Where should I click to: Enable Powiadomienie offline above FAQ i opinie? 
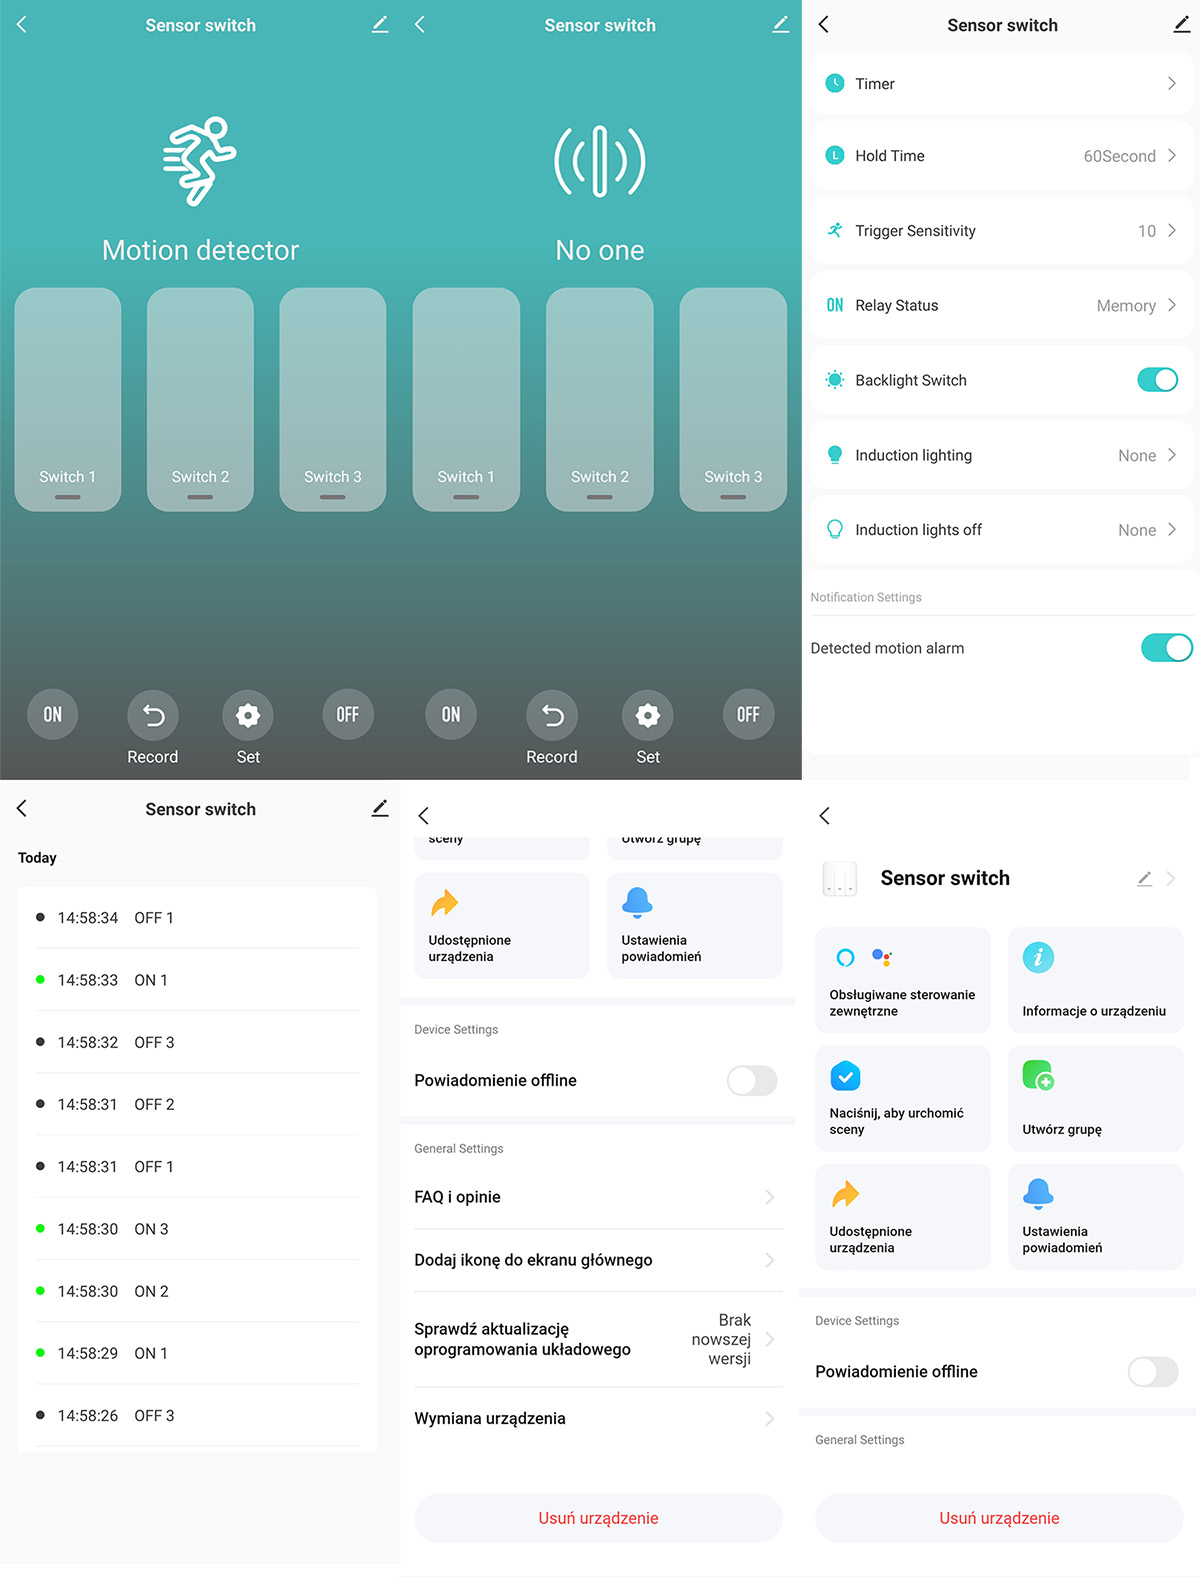(x=751, y=1080)
